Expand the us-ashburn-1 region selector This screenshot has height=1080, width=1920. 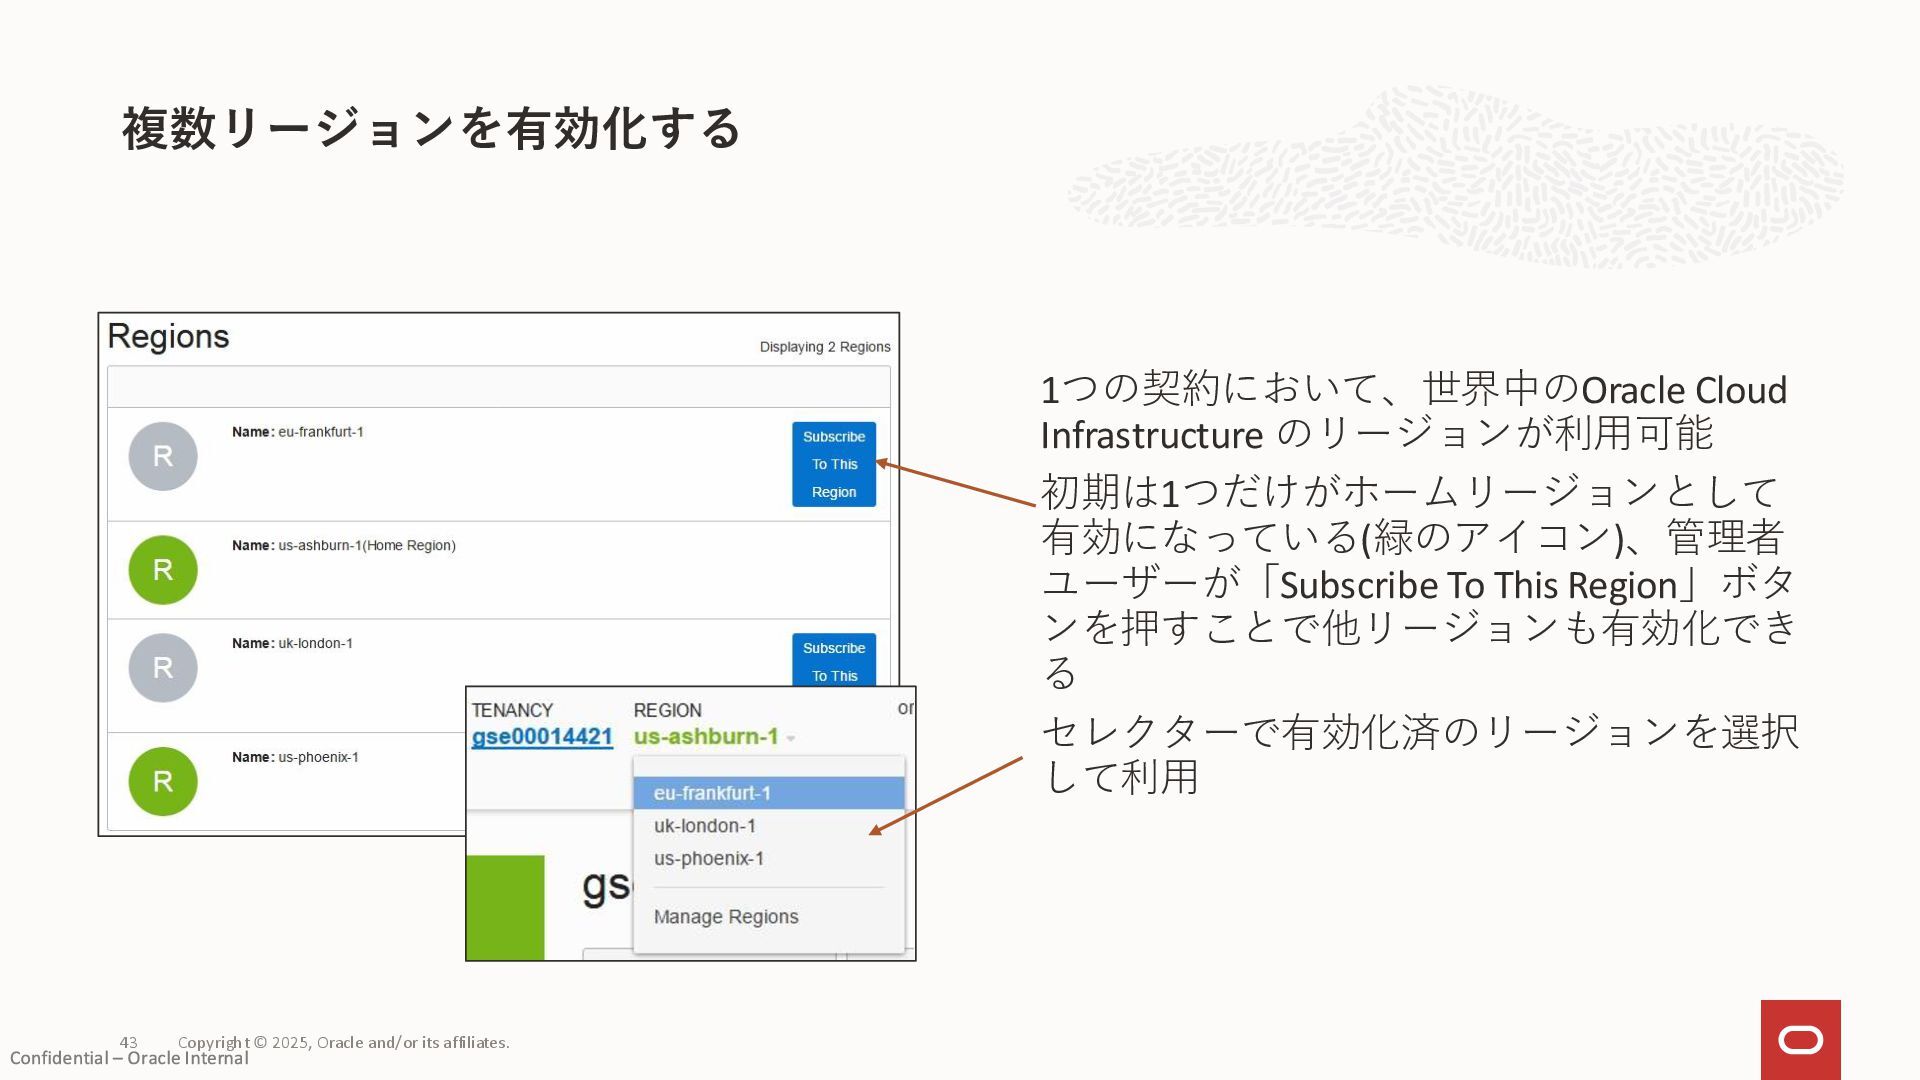(x=706, y=737)
